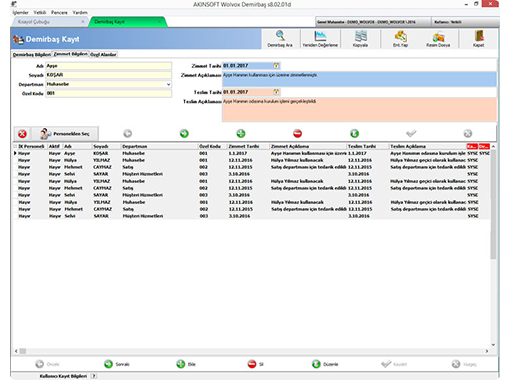The height and width of the screenshot is (380, 510).
Task: Click Kullanıcı Kayıt Bilgileri label
Action: tap(63, 376)
